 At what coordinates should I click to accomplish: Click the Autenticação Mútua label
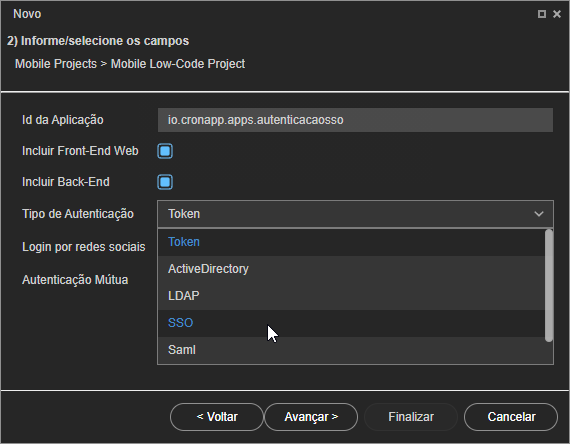75,280
